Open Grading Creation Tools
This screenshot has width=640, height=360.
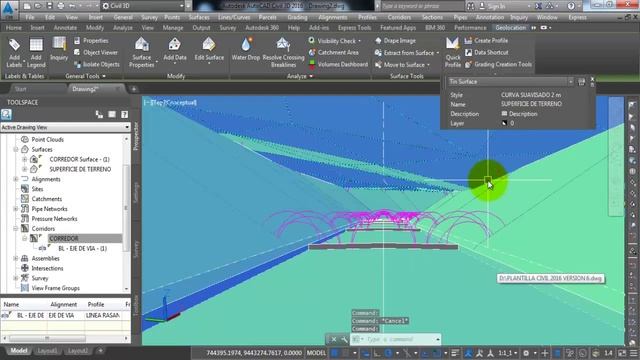click(498, 64)
